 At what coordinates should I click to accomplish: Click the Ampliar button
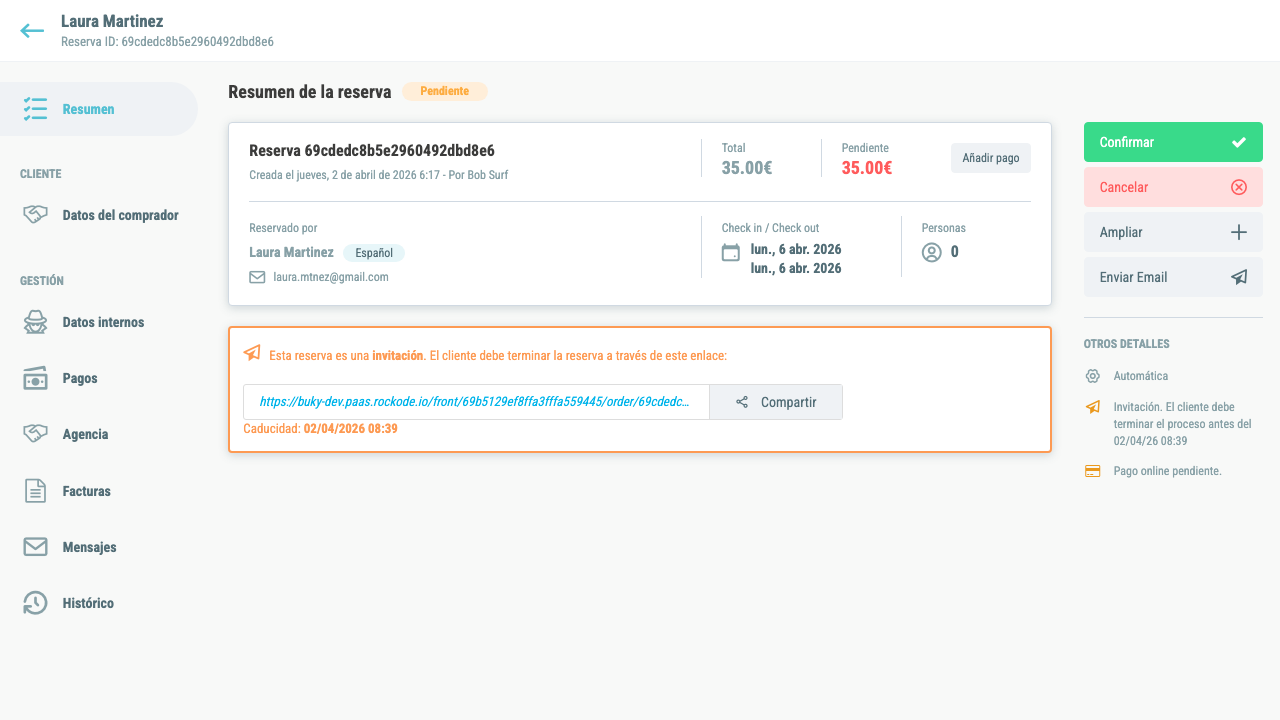click(x=1173, y=232)
